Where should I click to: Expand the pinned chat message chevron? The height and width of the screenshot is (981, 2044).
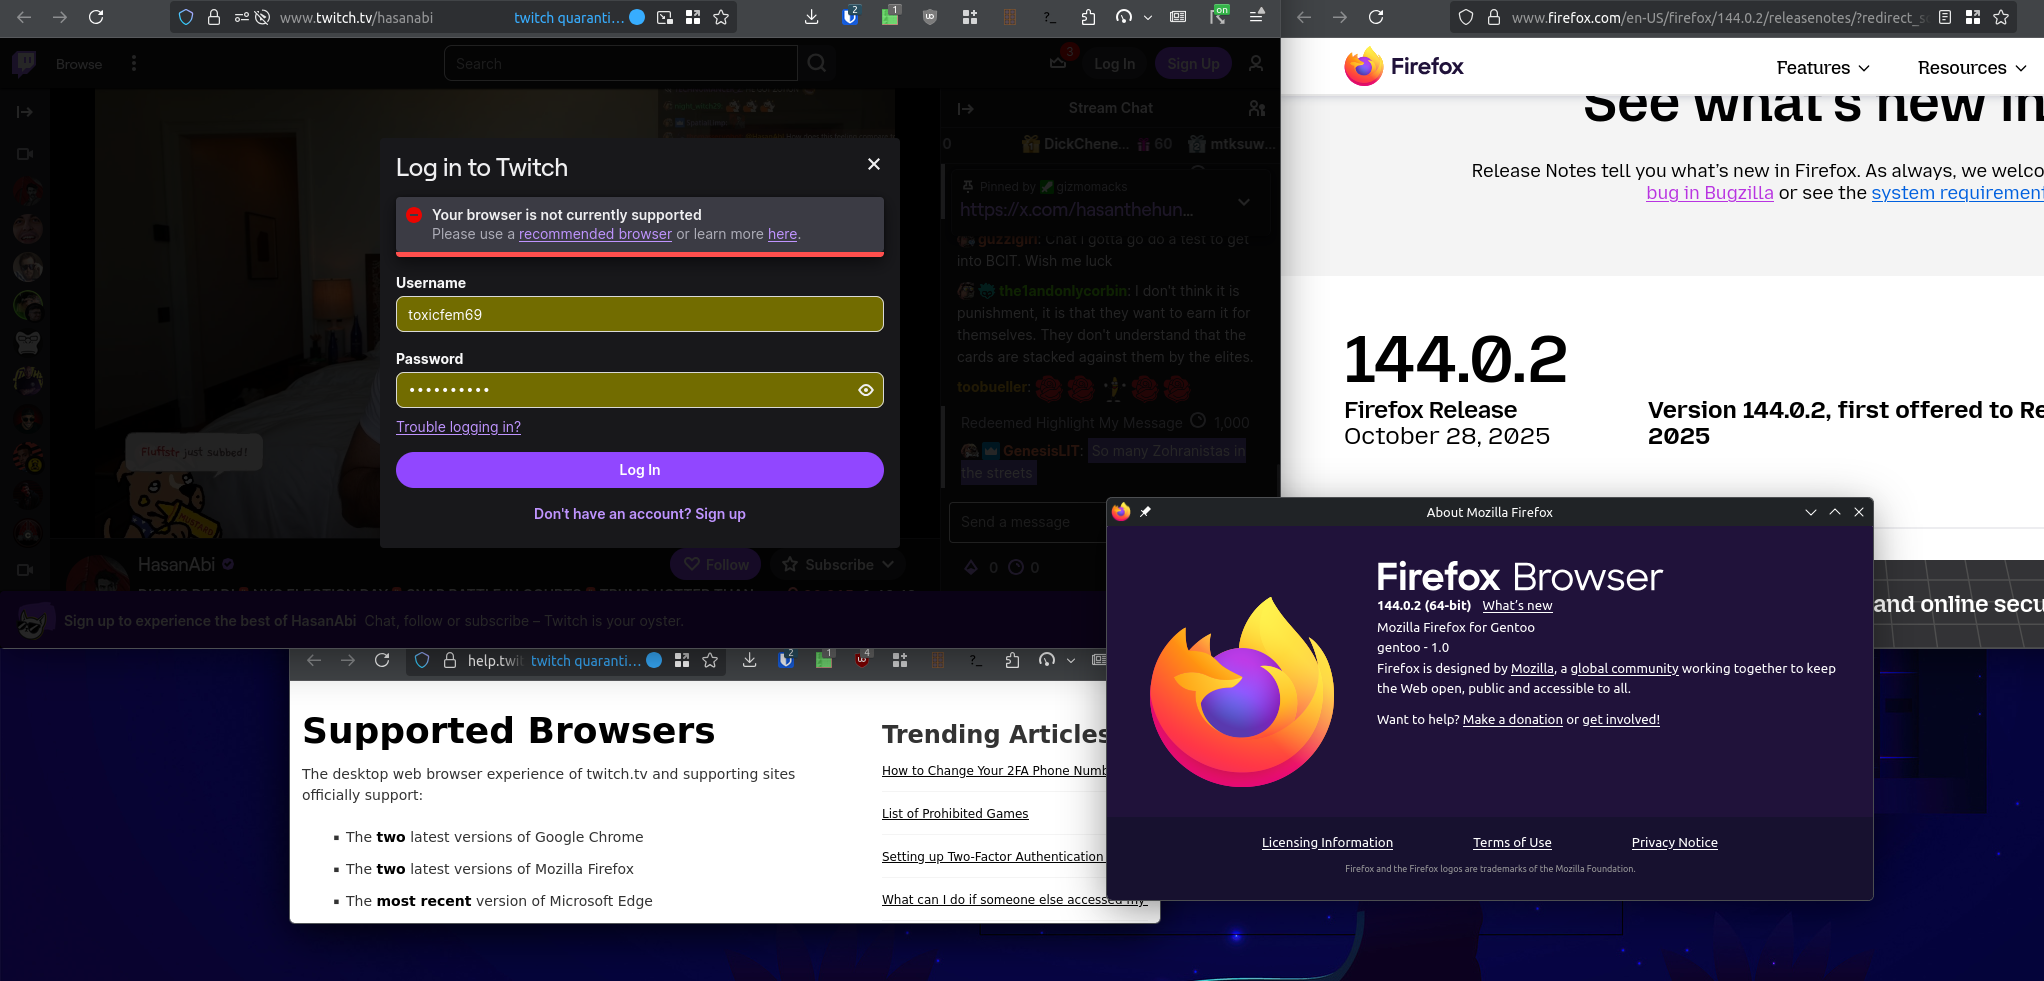(x=1244, y=201)
